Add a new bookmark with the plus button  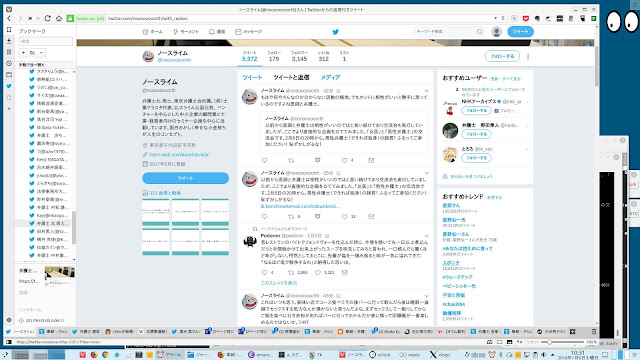(23, 53)
